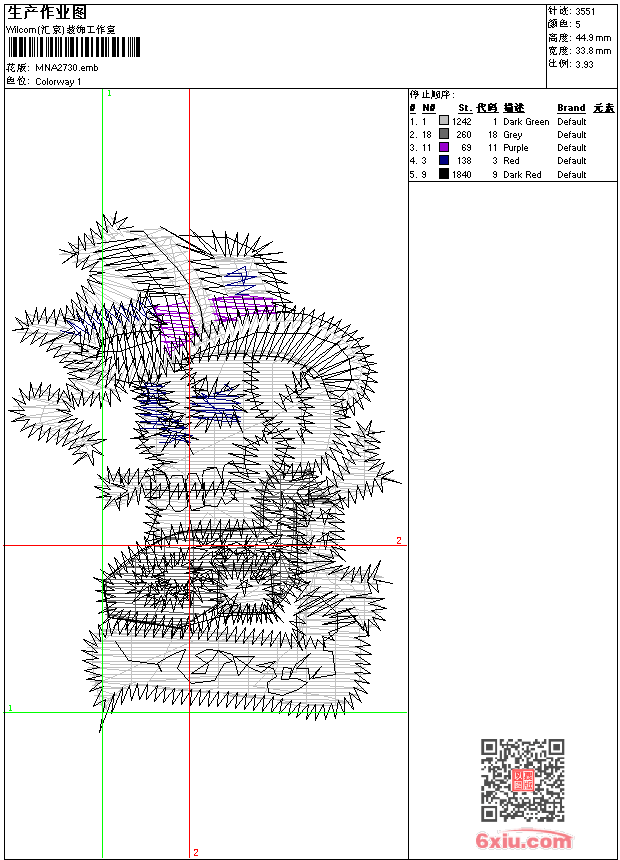Image resolution: width=620 pixels, height=860 pixels.
Task: Select code 11 in the Purple row
Action: pyautogui.click(x=493, y=148)
